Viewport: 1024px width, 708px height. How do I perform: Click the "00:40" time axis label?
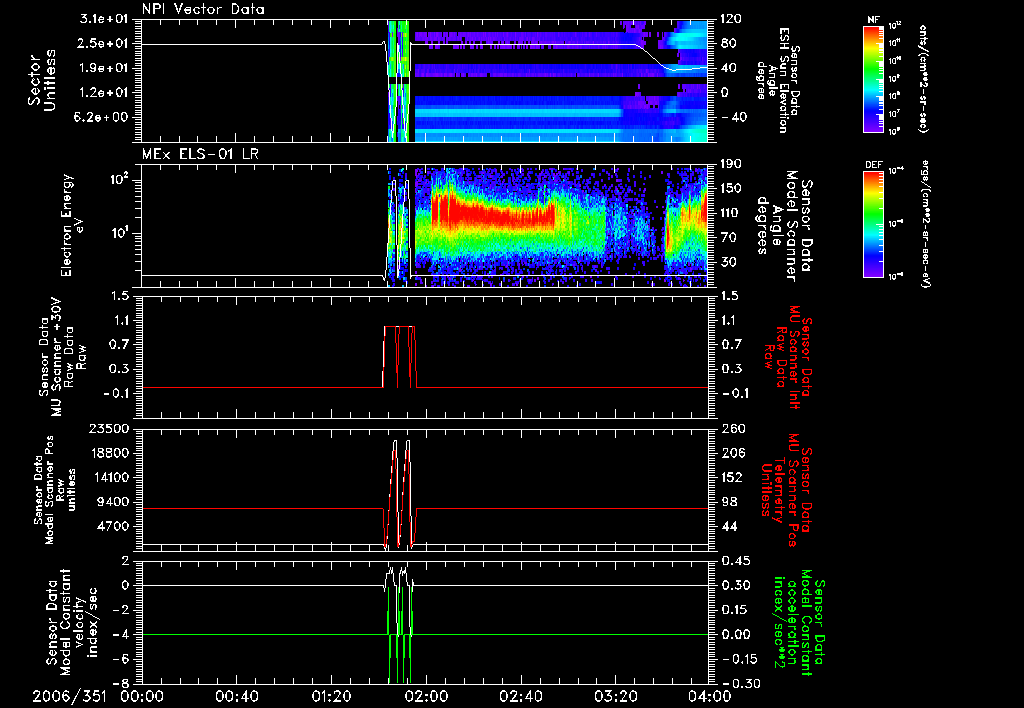coord(236,696)
